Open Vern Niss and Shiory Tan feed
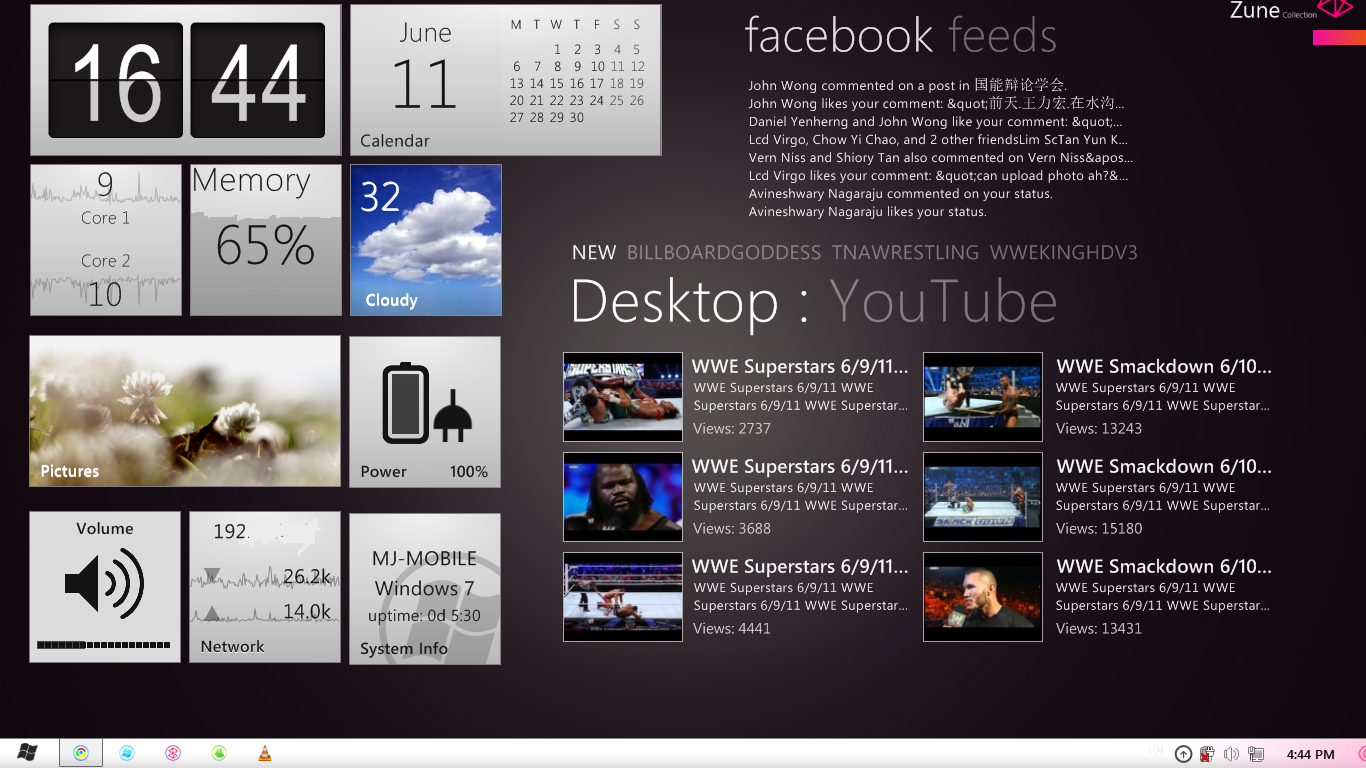1366x768 pixels. [x=940, y=157]
